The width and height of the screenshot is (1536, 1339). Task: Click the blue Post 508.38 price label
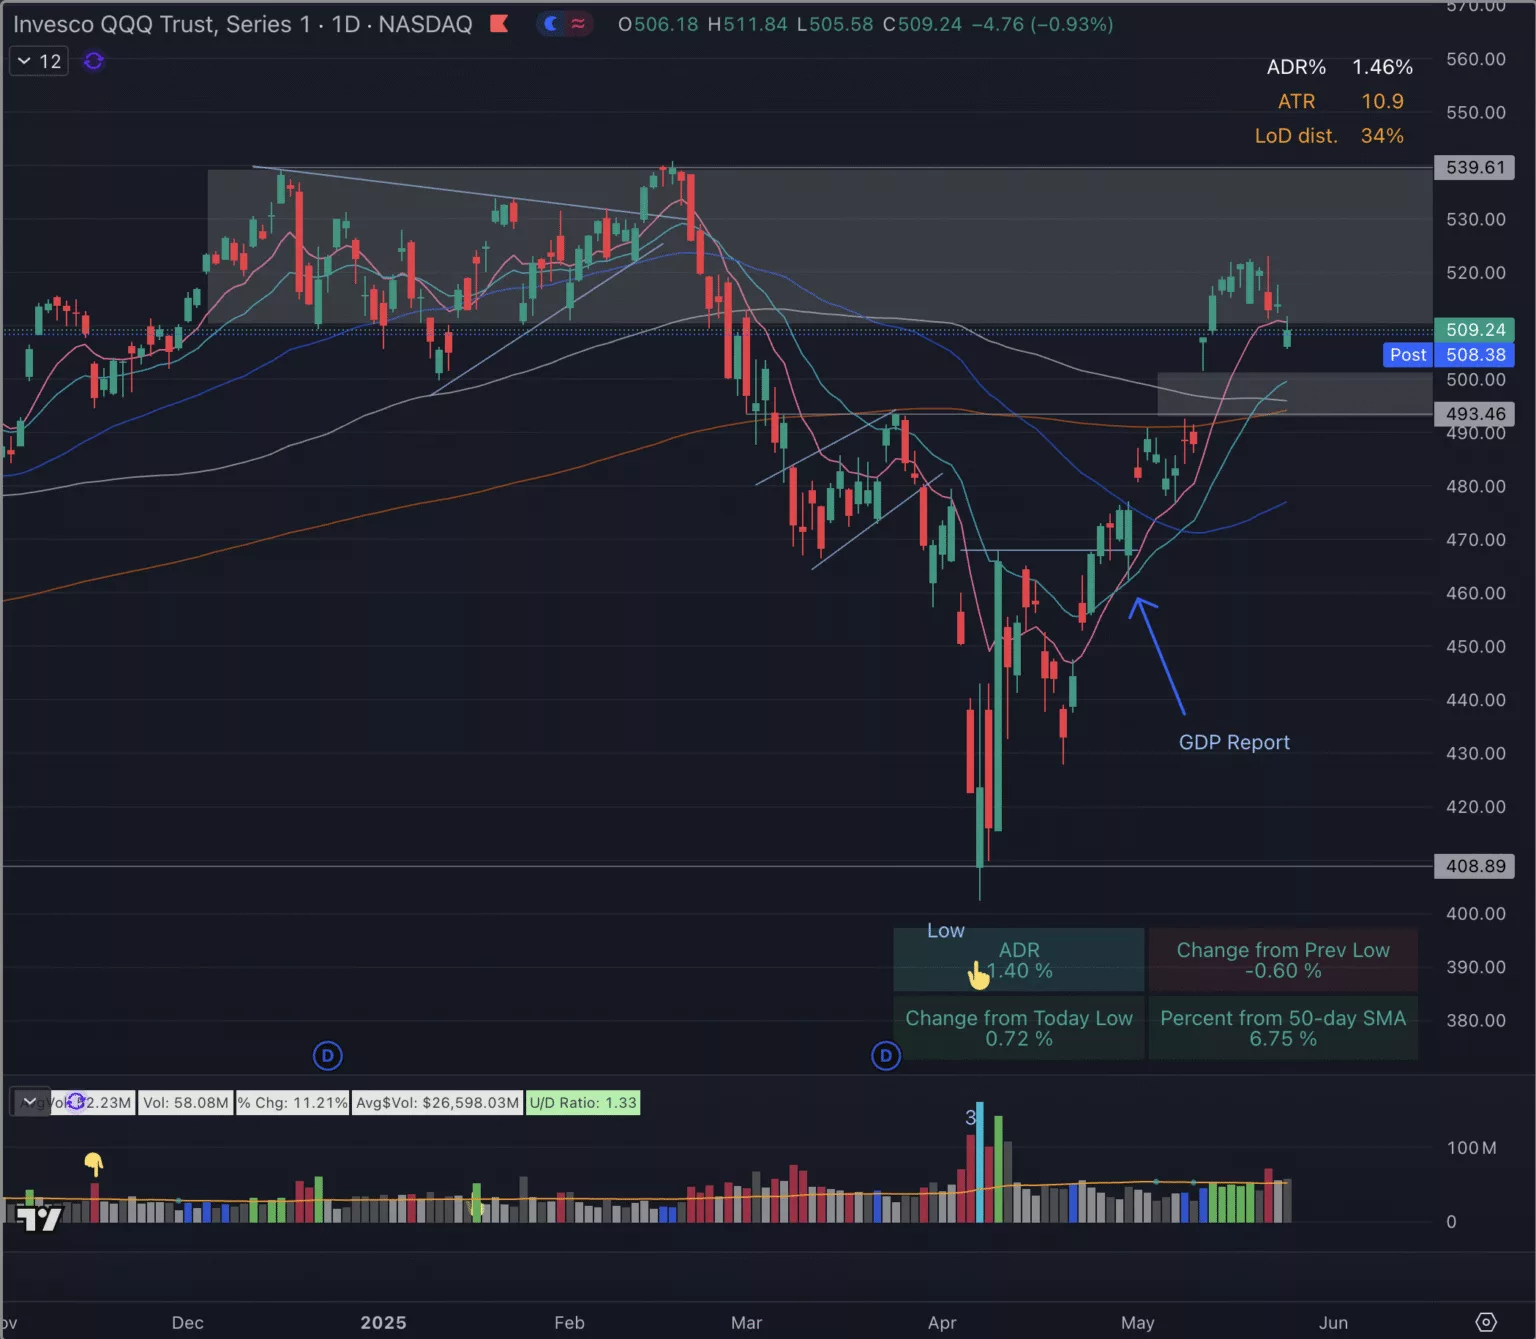pos(1448,354)
